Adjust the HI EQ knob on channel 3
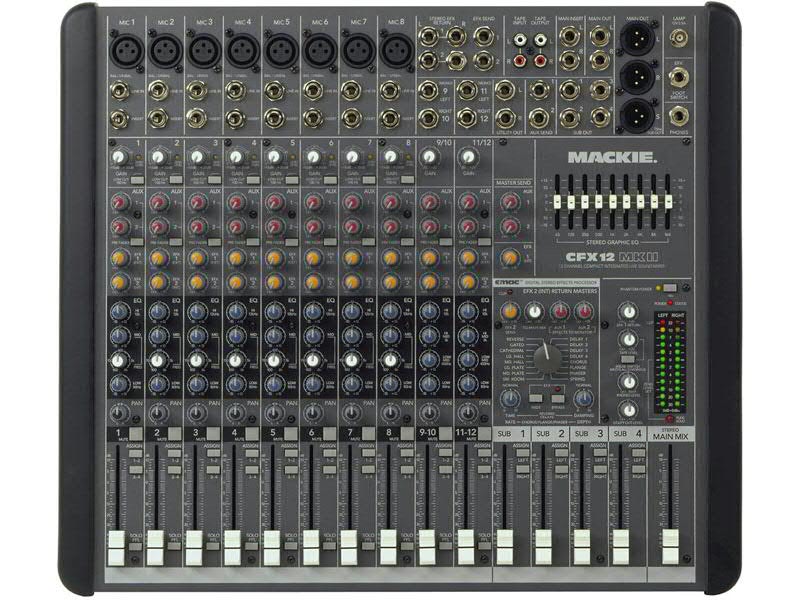 tap(196, 310)
